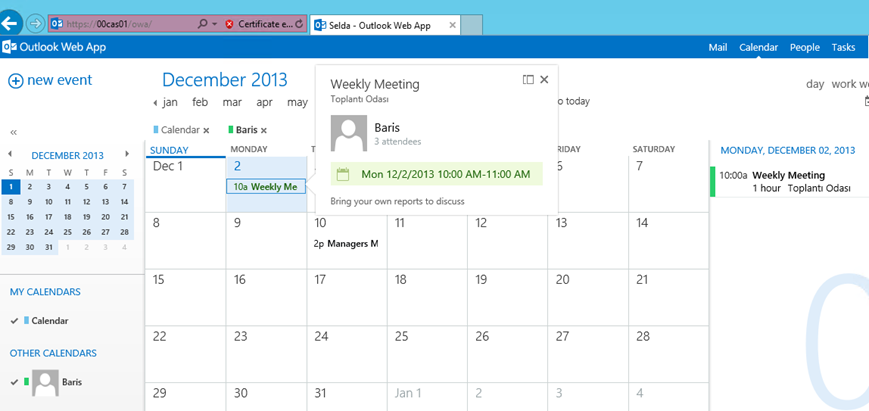The image size is (869, 411).
Task: Switch to the People section
Action: point(804,47)
